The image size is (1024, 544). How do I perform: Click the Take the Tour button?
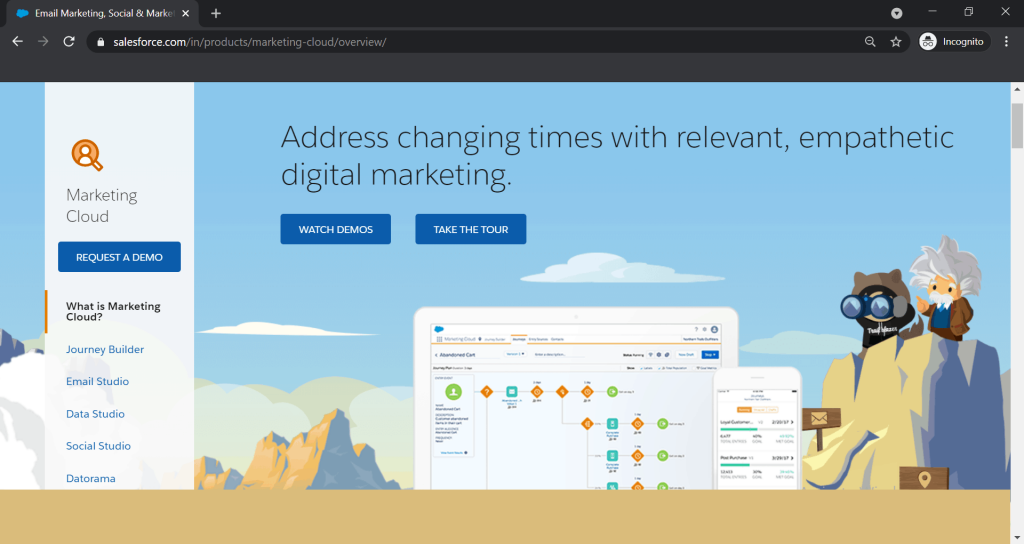click(x=471, y=229)
